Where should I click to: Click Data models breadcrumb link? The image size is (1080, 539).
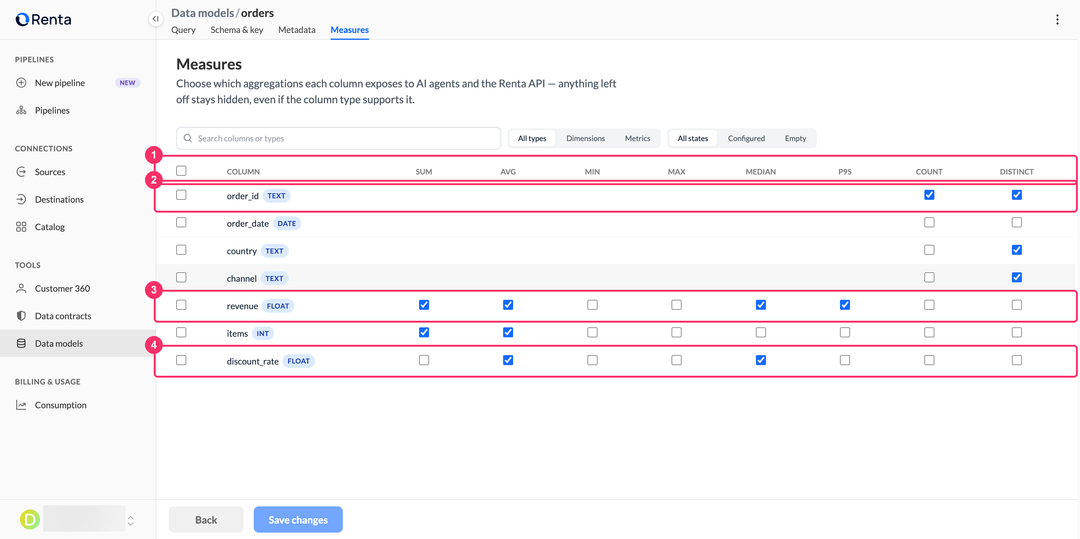pyautogui.click(x=204, y=13)
